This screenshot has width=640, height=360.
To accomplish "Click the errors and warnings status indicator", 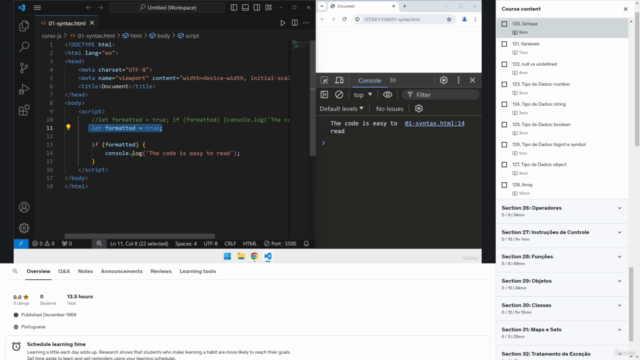I will point(43,244).
